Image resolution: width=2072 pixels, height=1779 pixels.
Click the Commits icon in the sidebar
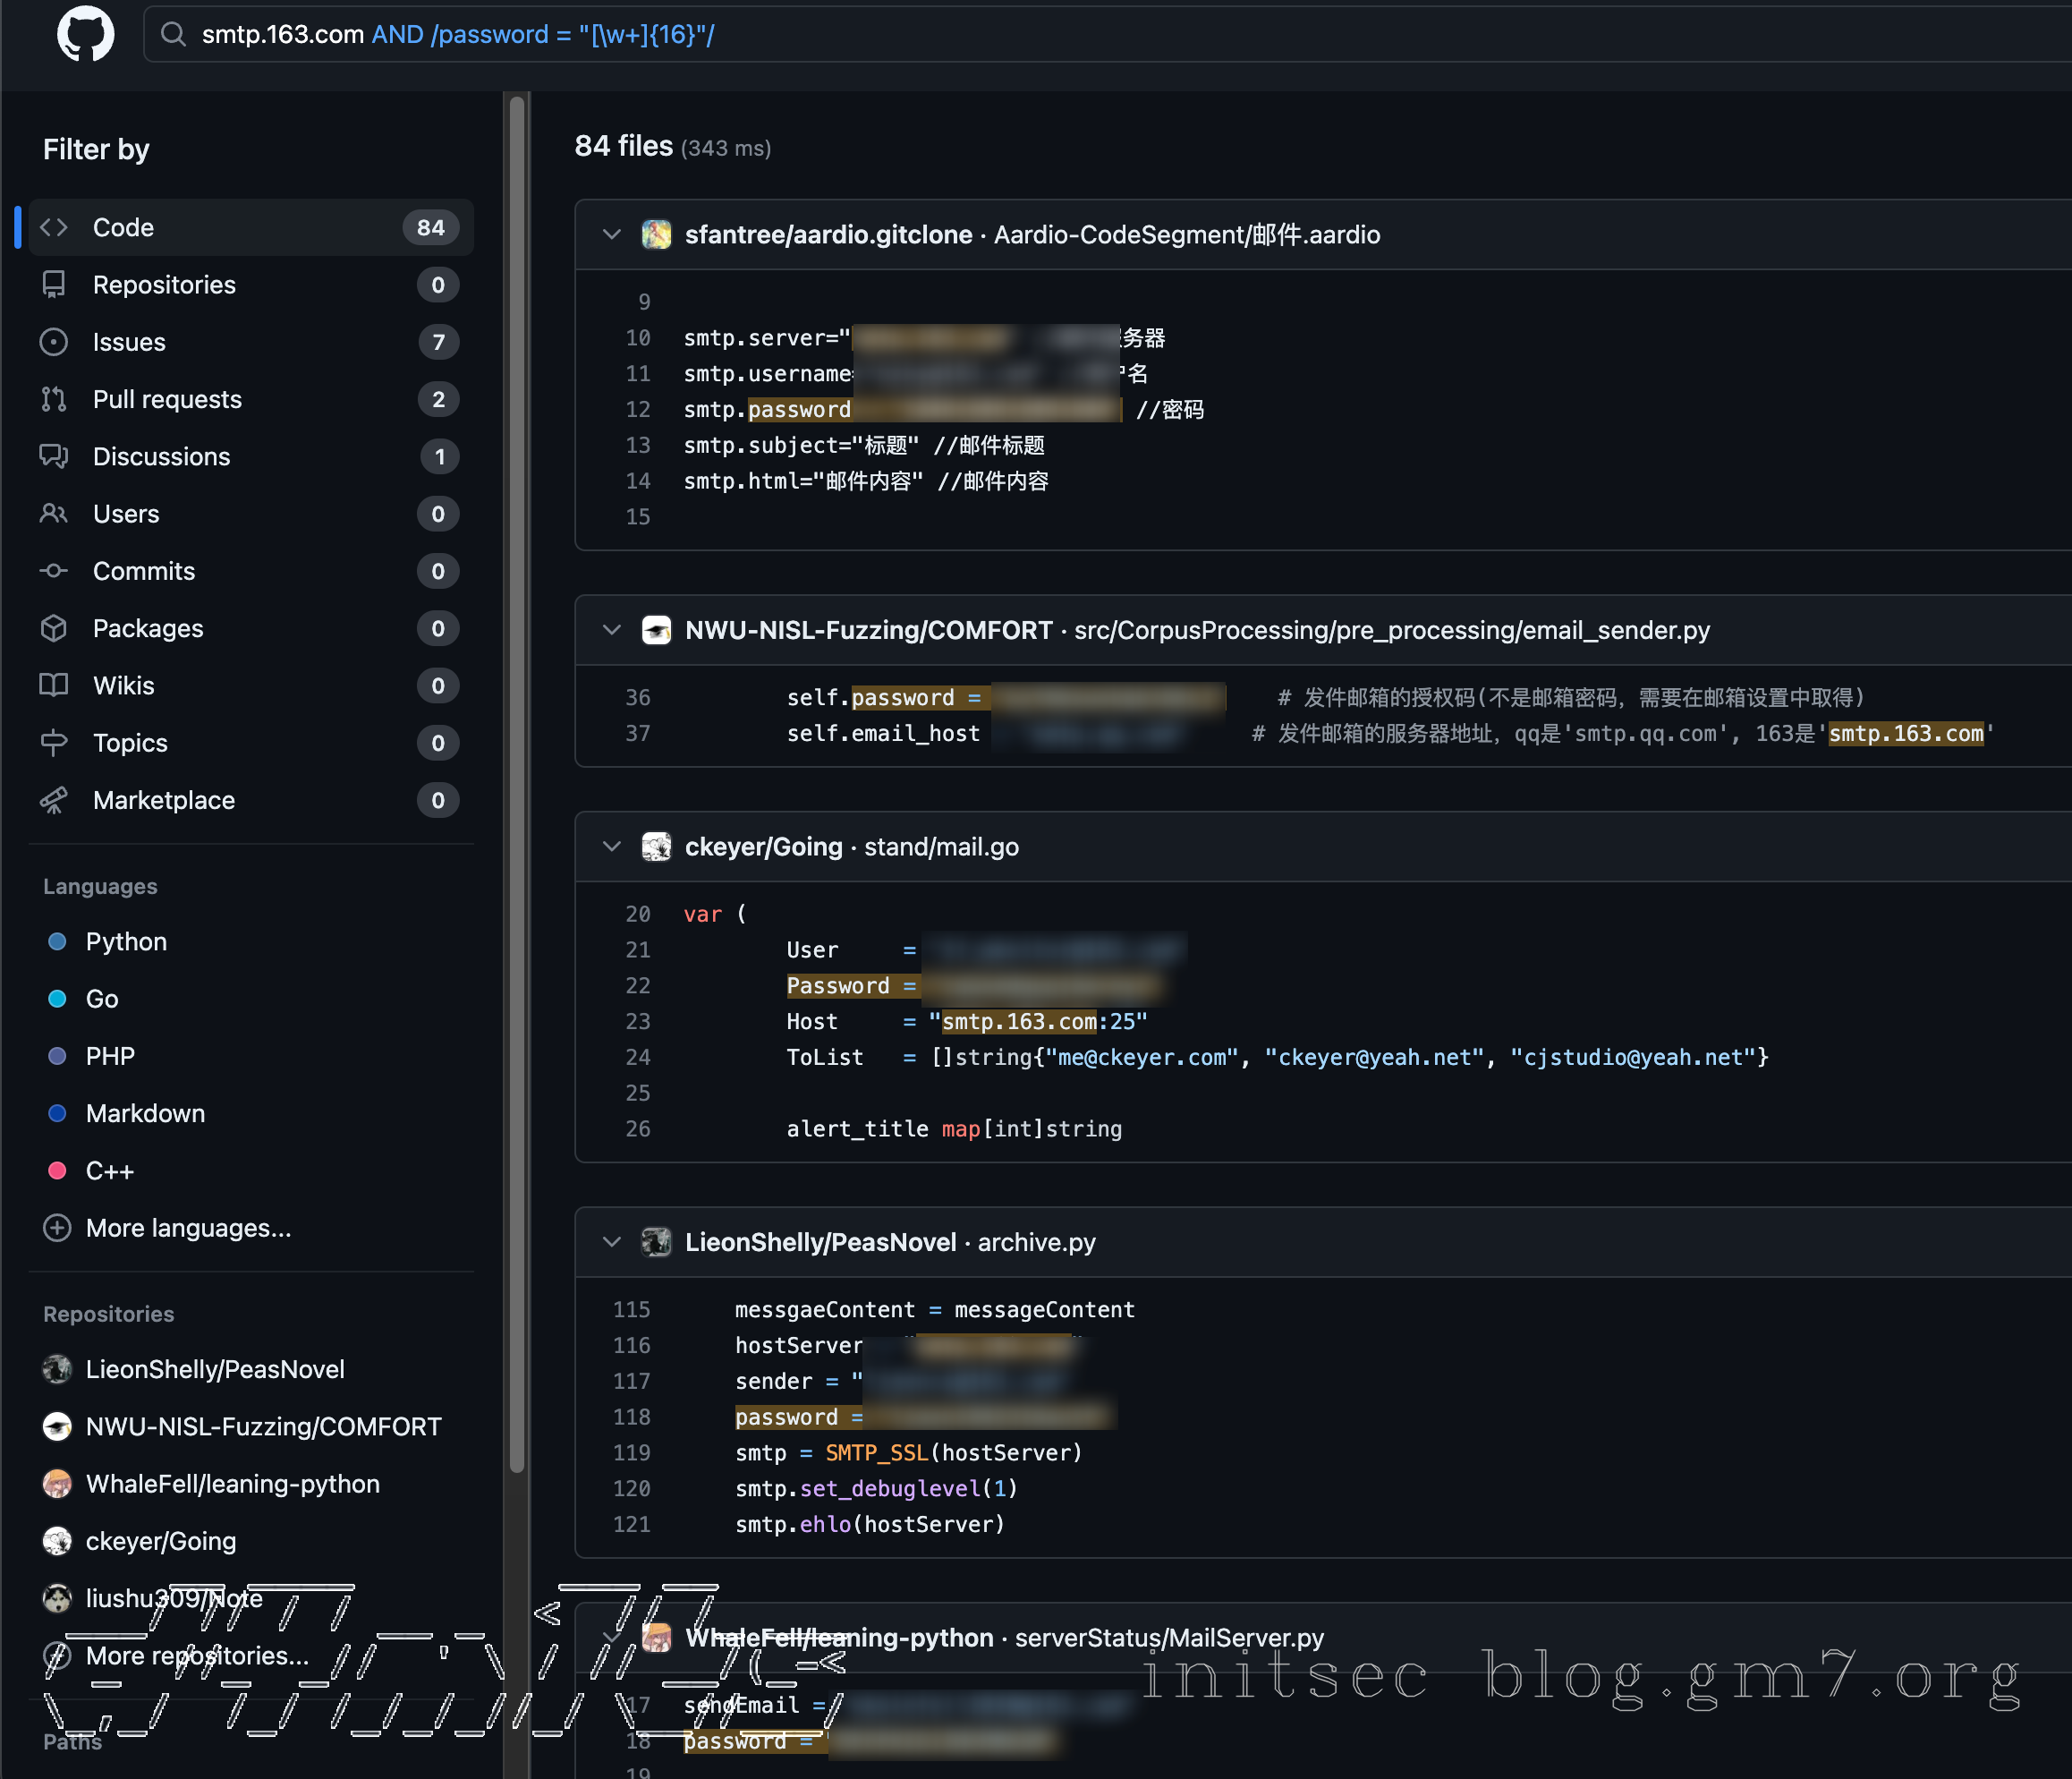(55, 571)
